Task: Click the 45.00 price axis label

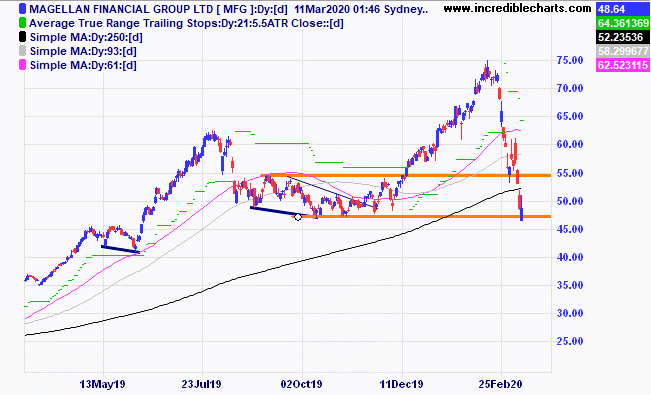Action: tap(570, 229)
